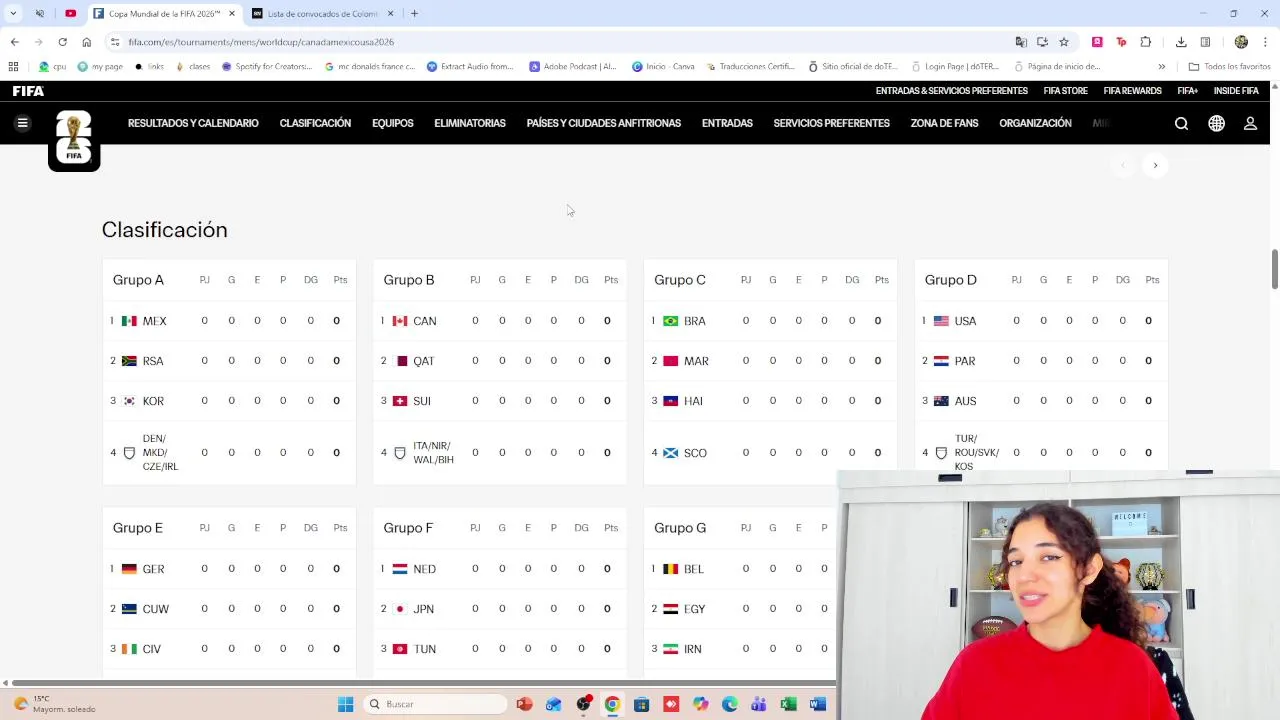Image resolution: width=1280 pixels, height=720 pixels.
Task: Select team CAN in Grupo B
Action: coord(425,321)
